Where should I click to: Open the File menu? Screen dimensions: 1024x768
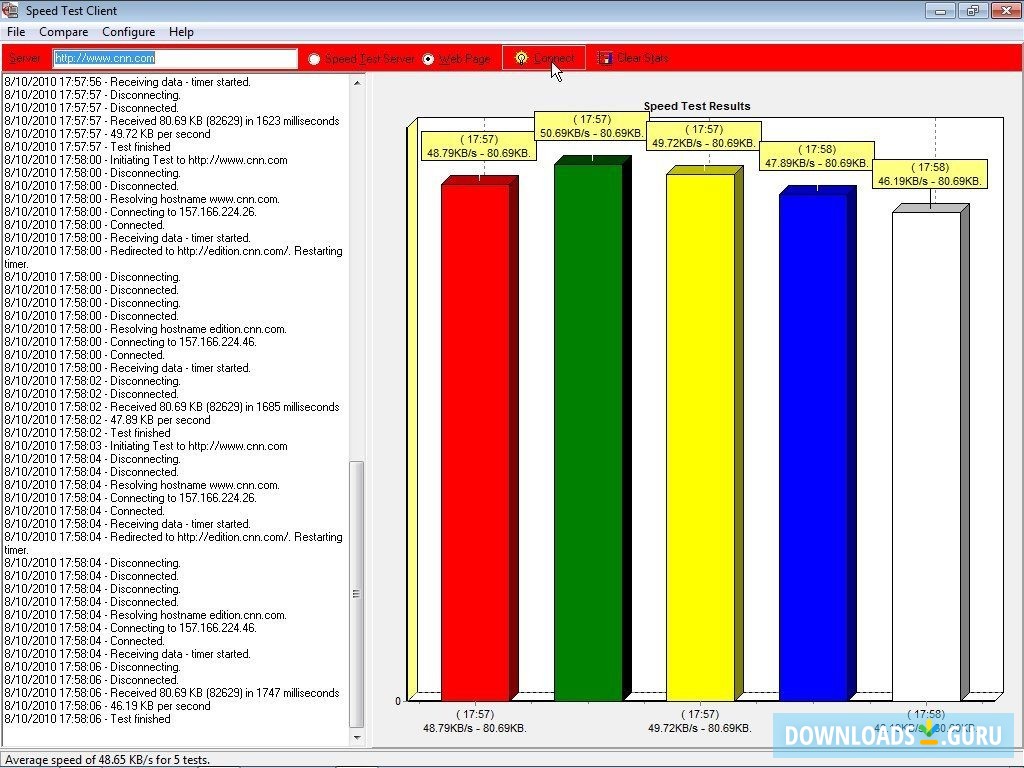(16, 32)
